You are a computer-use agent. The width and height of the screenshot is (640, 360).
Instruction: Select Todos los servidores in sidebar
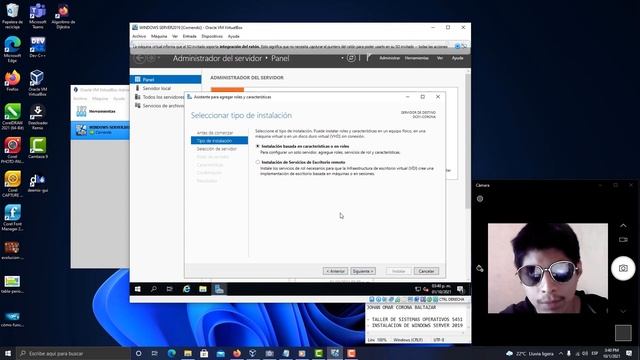159,97
